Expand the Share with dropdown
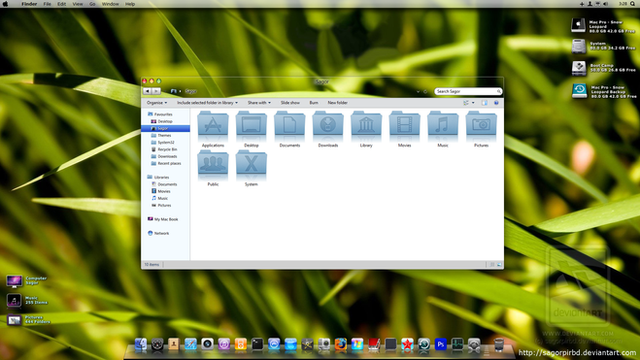 [259, 103]
